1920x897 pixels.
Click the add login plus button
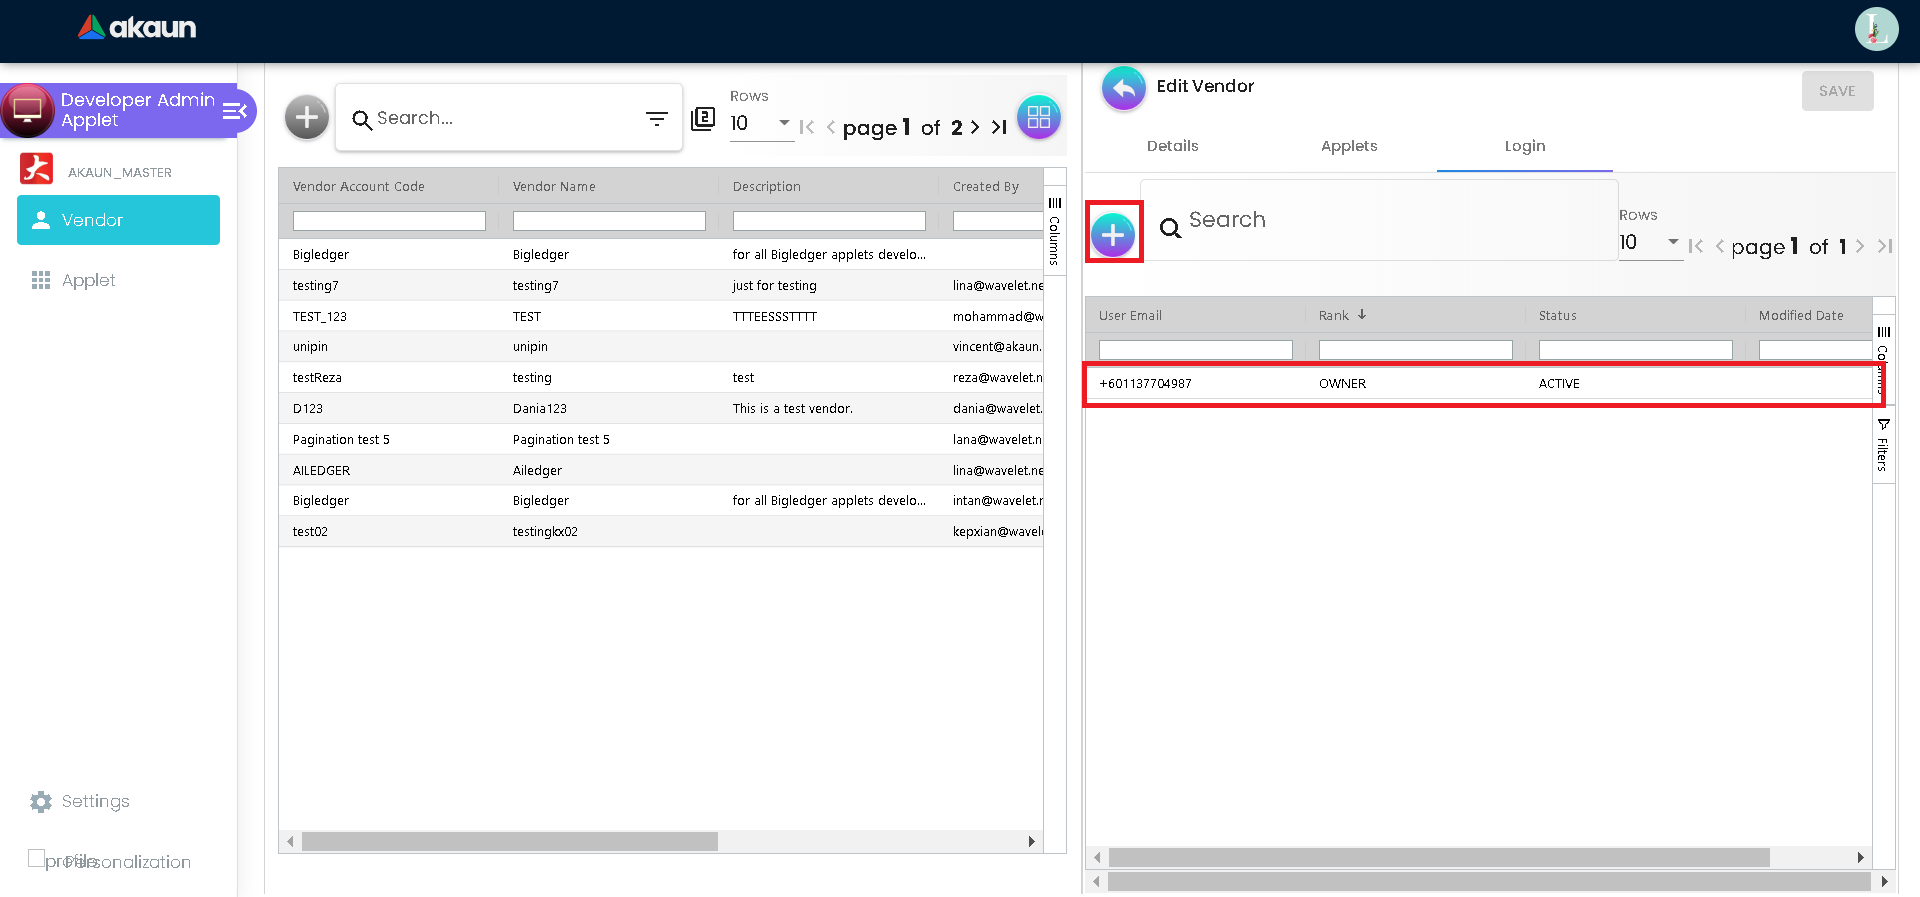[x=1113, y=236]
